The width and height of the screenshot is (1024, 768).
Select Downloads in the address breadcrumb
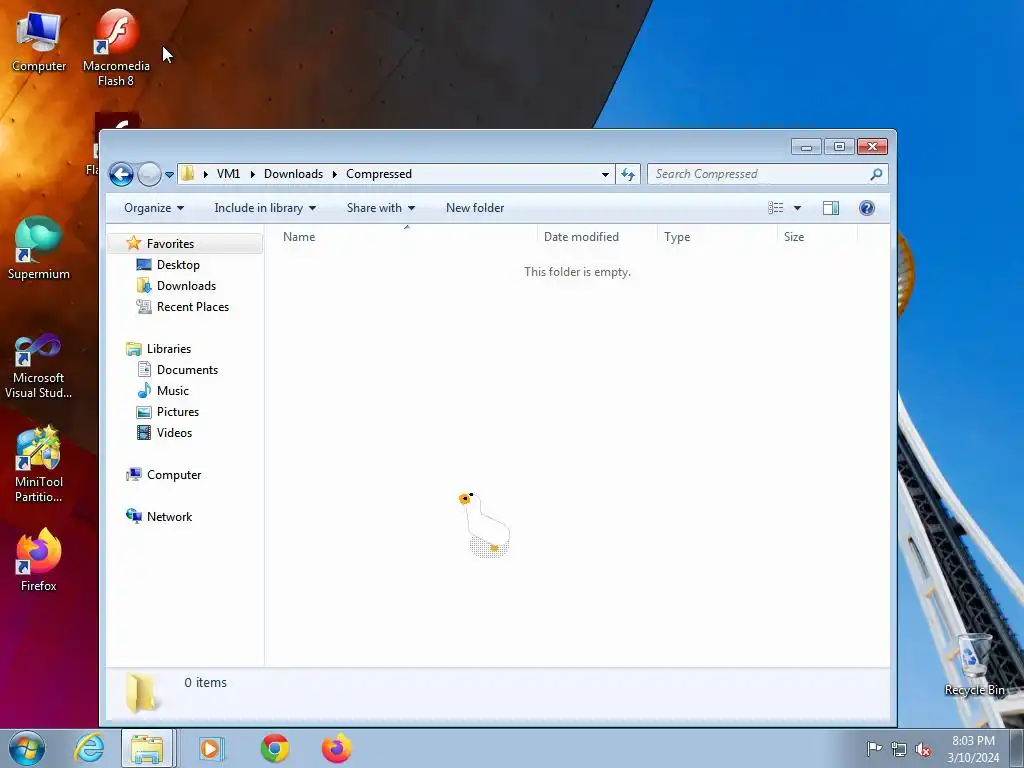[x=293, y=174]
